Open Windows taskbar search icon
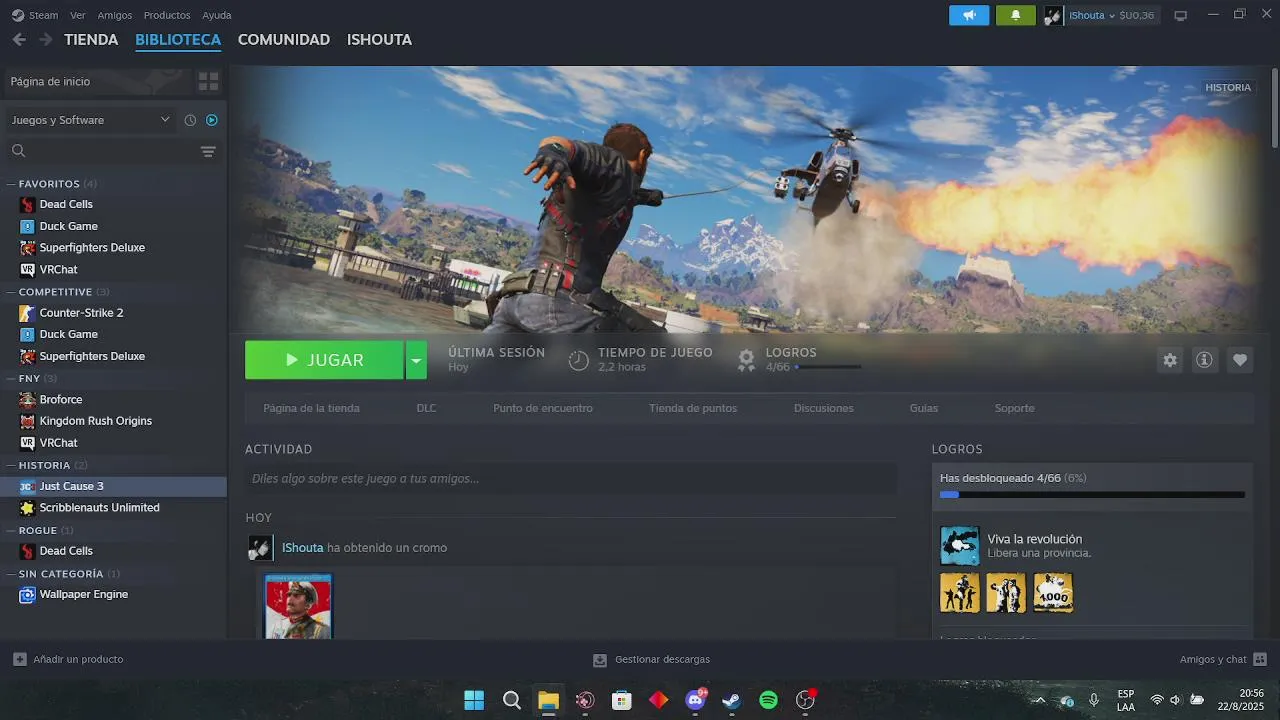This screenshot has width=1280, height=720. [x=512, y=700]
